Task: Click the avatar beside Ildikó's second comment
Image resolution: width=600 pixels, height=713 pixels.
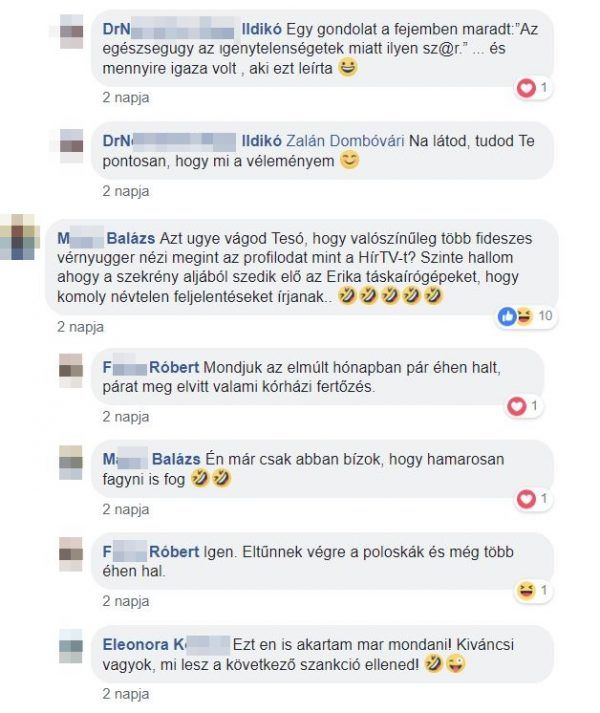Action: (71, 146)
